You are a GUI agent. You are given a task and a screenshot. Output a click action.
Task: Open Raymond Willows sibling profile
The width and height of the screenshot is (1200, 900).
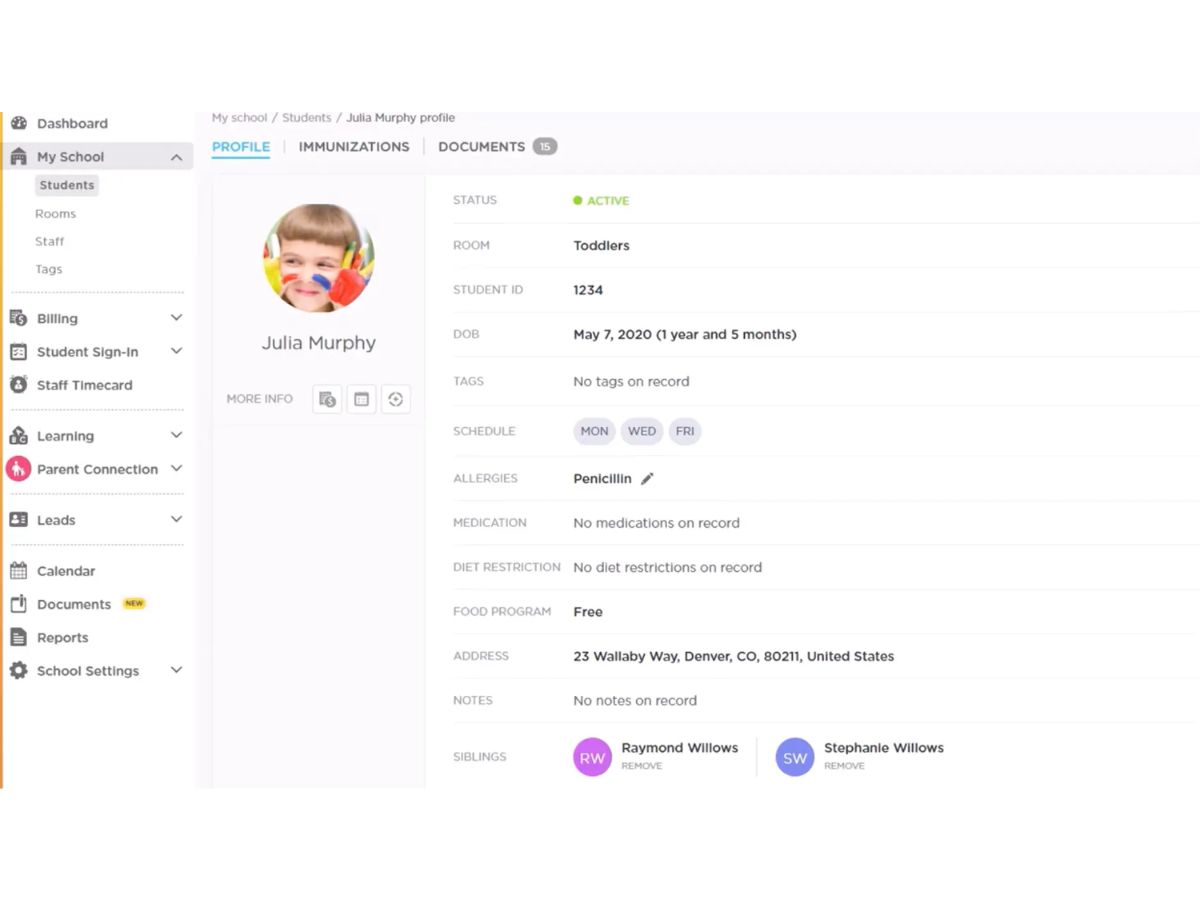coord(680,748)
